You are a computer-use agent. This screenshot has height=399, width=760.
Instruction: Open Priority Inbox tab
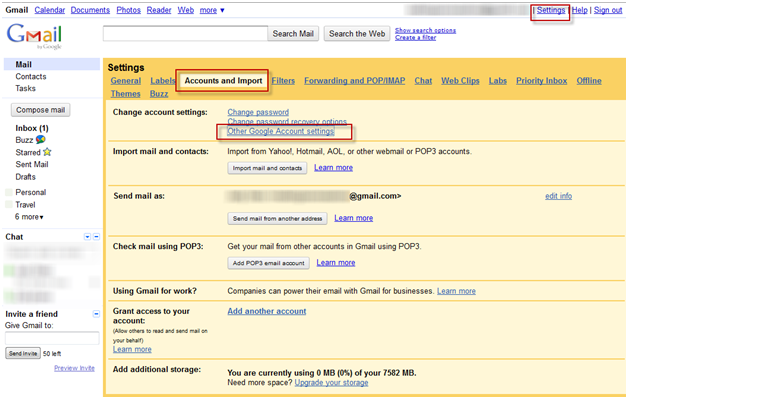tap(541, 81)
